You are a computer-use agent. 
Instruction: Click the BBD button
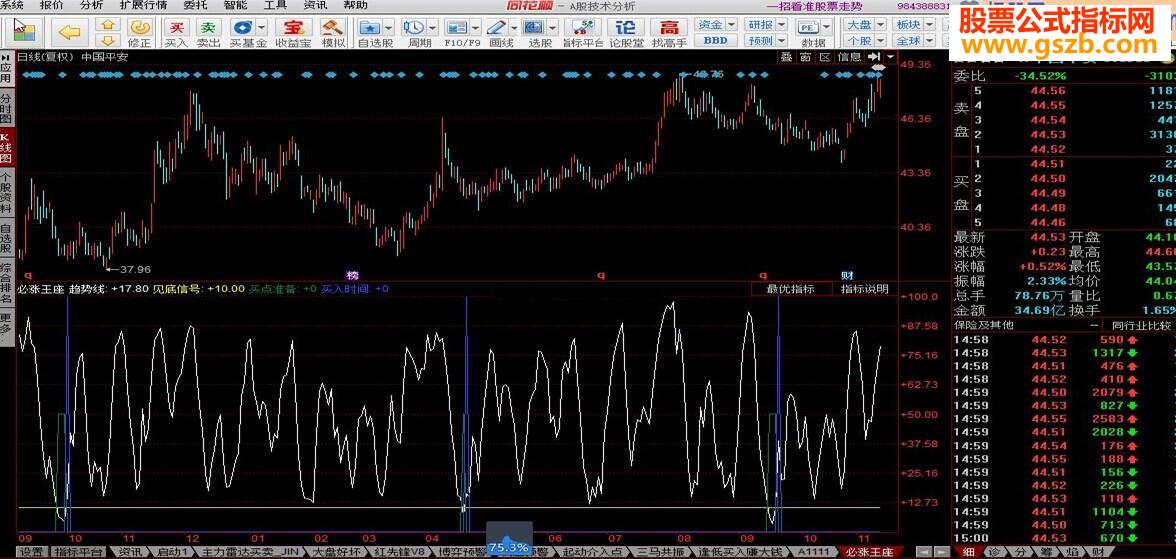(x=716, y=41)
